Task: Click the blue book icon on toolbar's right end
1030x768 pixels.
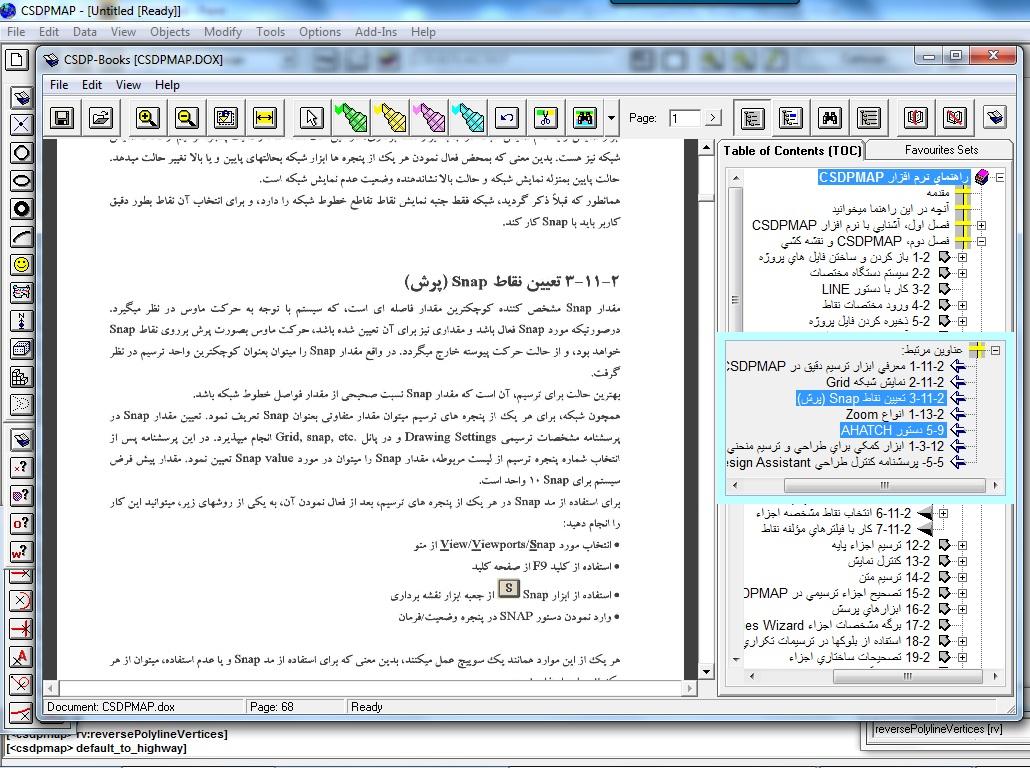Action: (995, 118)
